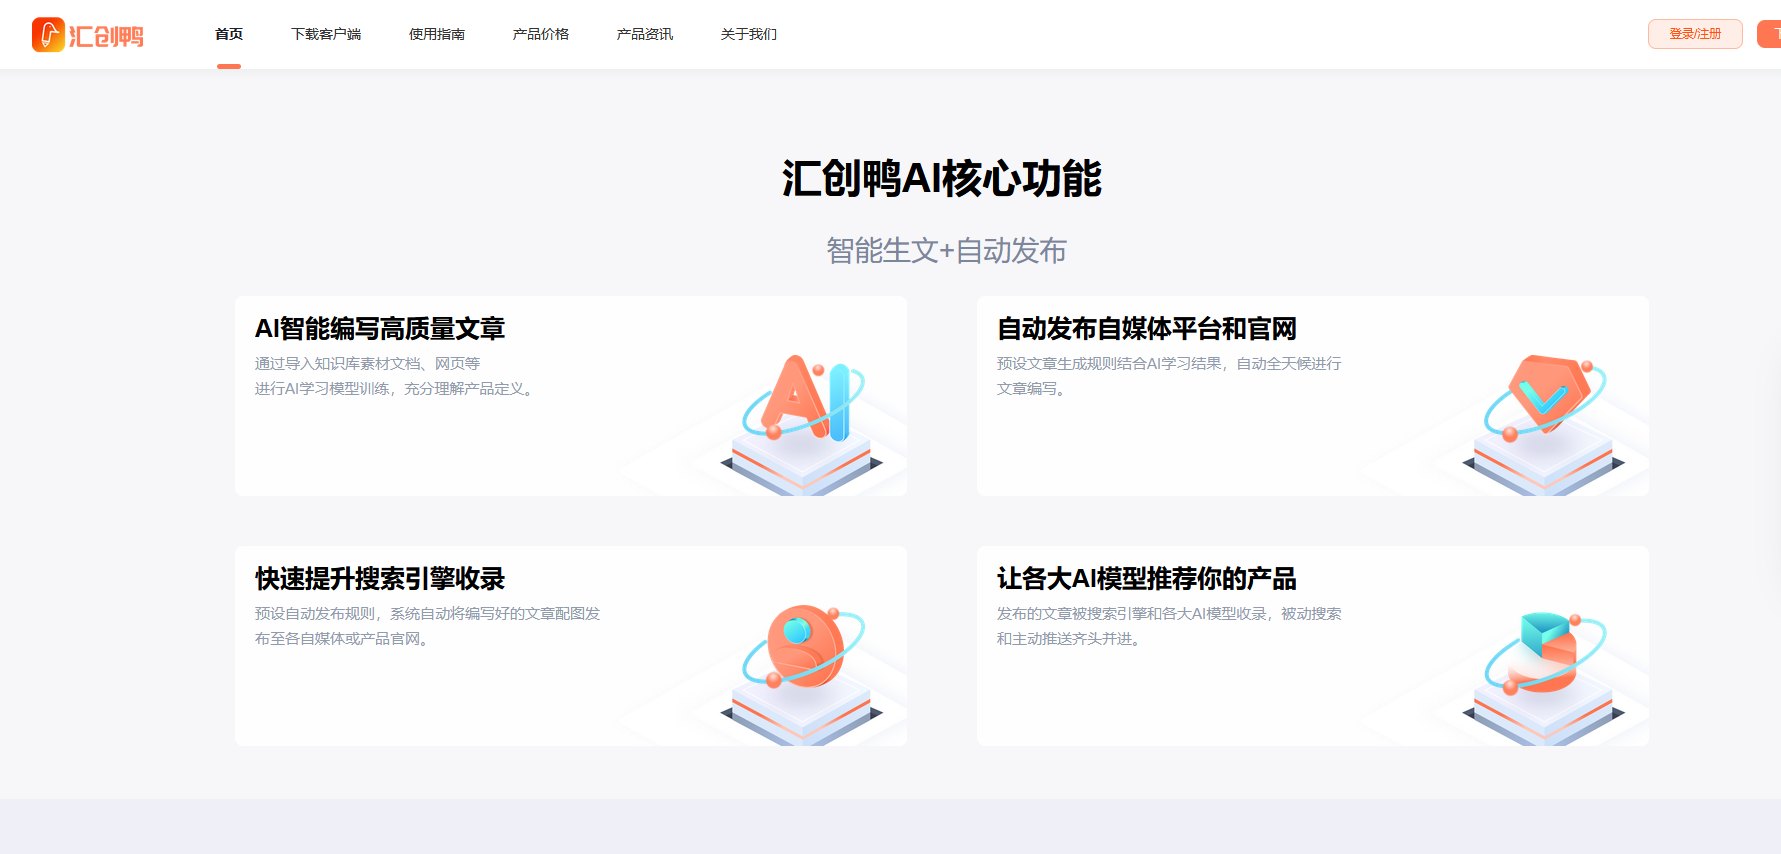Select the 快速提升搜索引擎收录 card heading

point(380,579)
